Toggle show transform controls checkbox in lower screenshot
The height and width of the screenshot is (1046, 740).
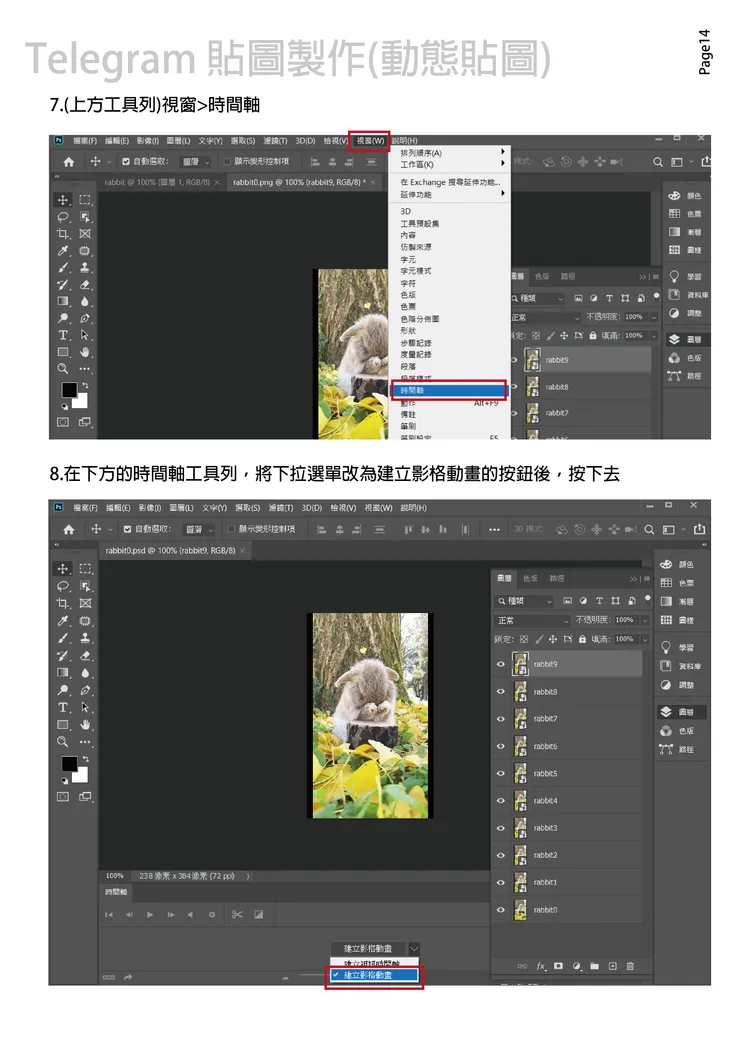[x=231, y=529]
